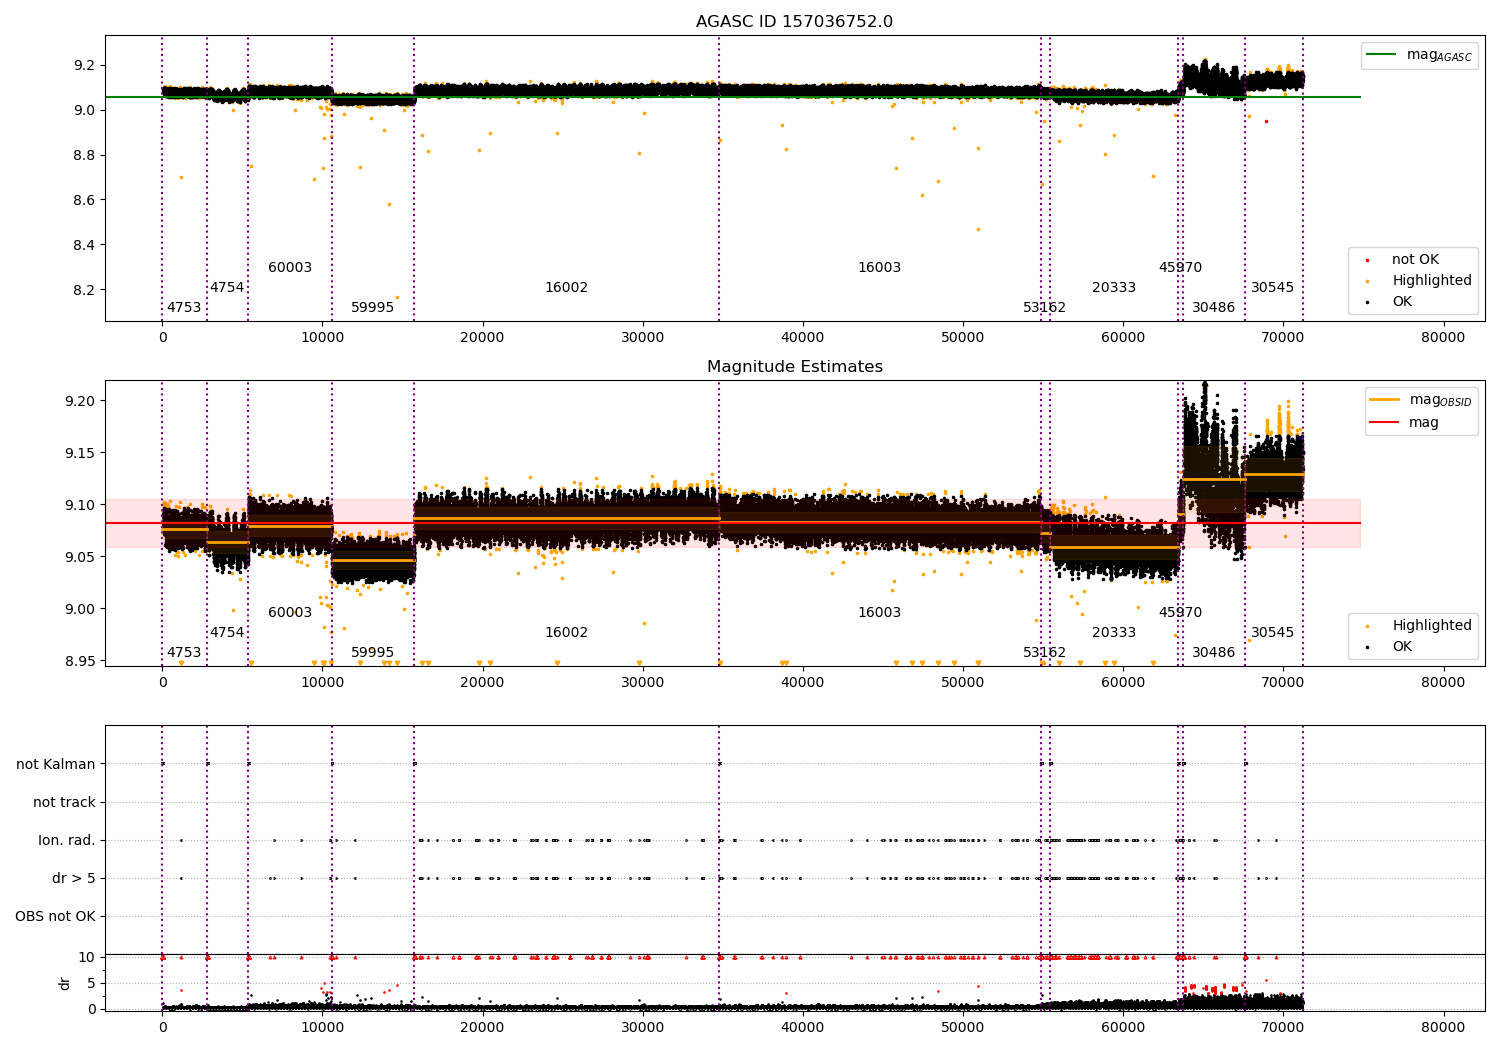Click obsid label 4754 in Magnitude Estimates plot
Viewport: 1500px width, 1050px height.
(x=227, y=632)
